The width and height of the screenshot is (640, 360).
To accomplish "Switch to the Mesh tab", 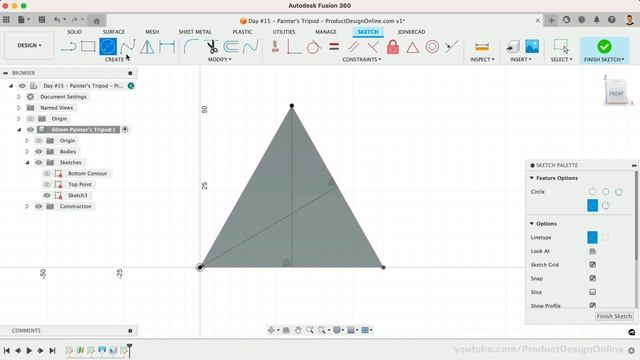I will tap(152, 32).
